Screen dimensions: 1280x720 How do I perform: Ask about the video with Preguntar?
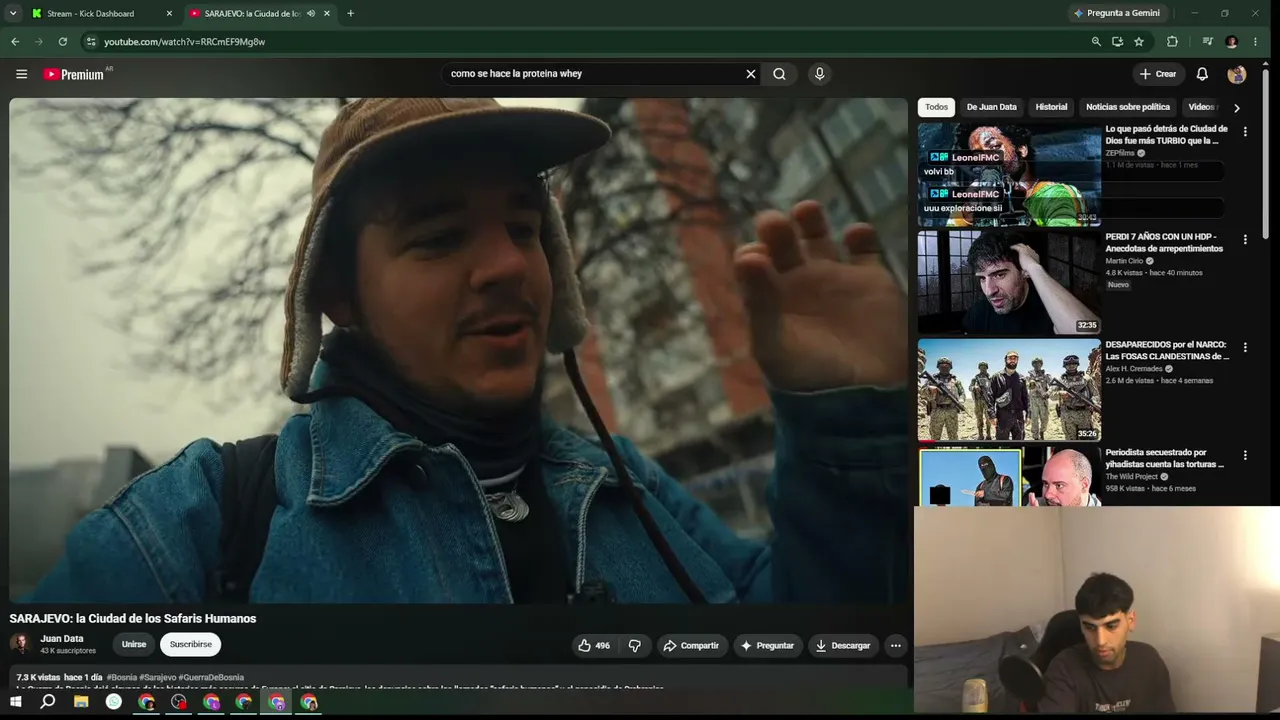[768, 646]
